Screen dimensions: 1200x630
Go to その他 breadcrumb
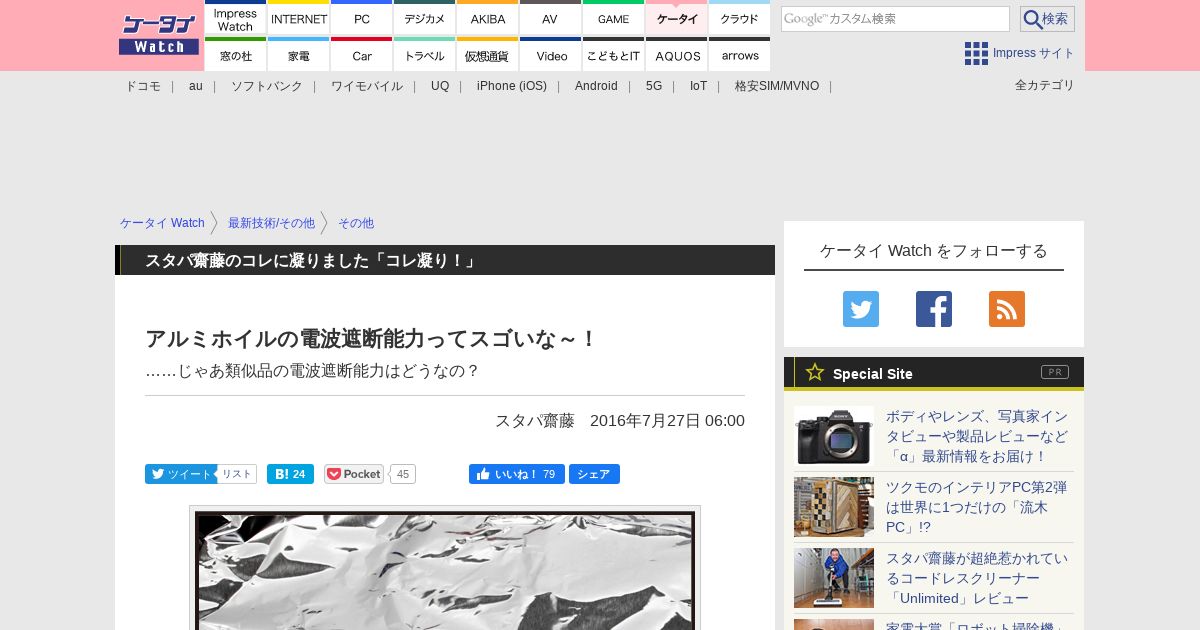coord(356,223)
